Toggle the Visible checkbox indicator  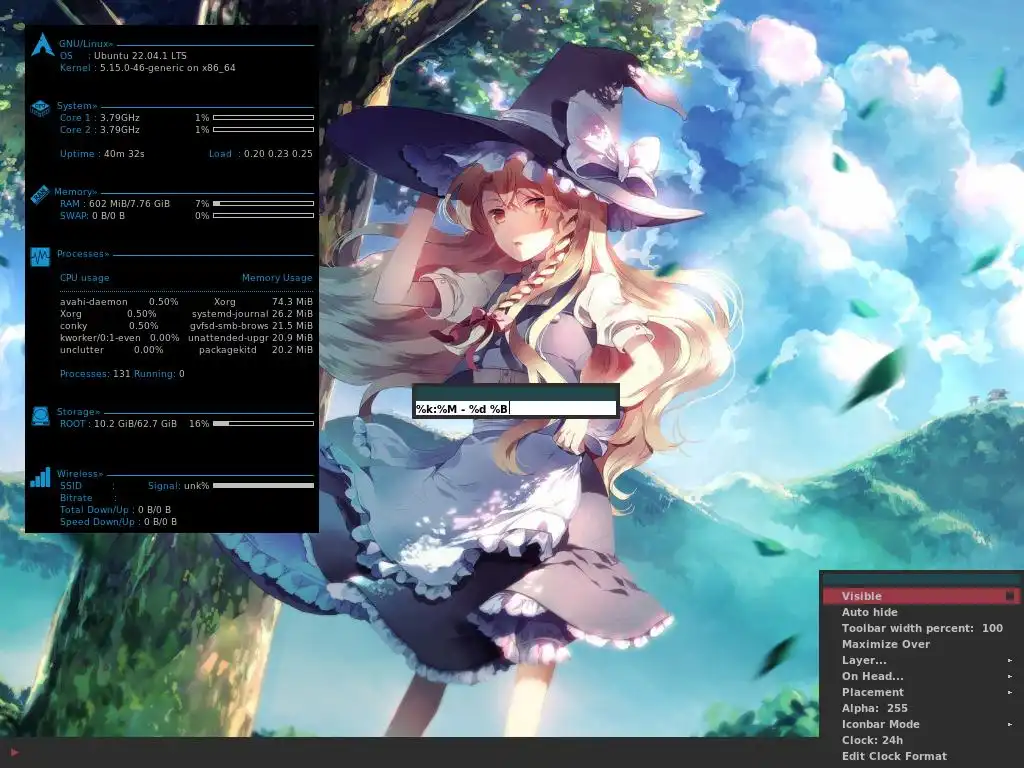coord(1010,596)
